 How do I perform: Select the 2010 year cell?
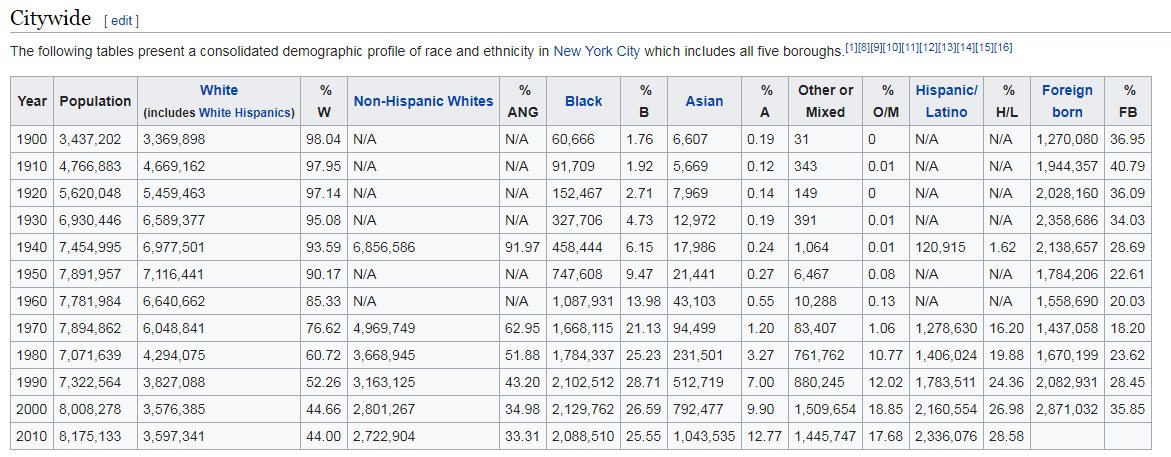pos(32,435)
